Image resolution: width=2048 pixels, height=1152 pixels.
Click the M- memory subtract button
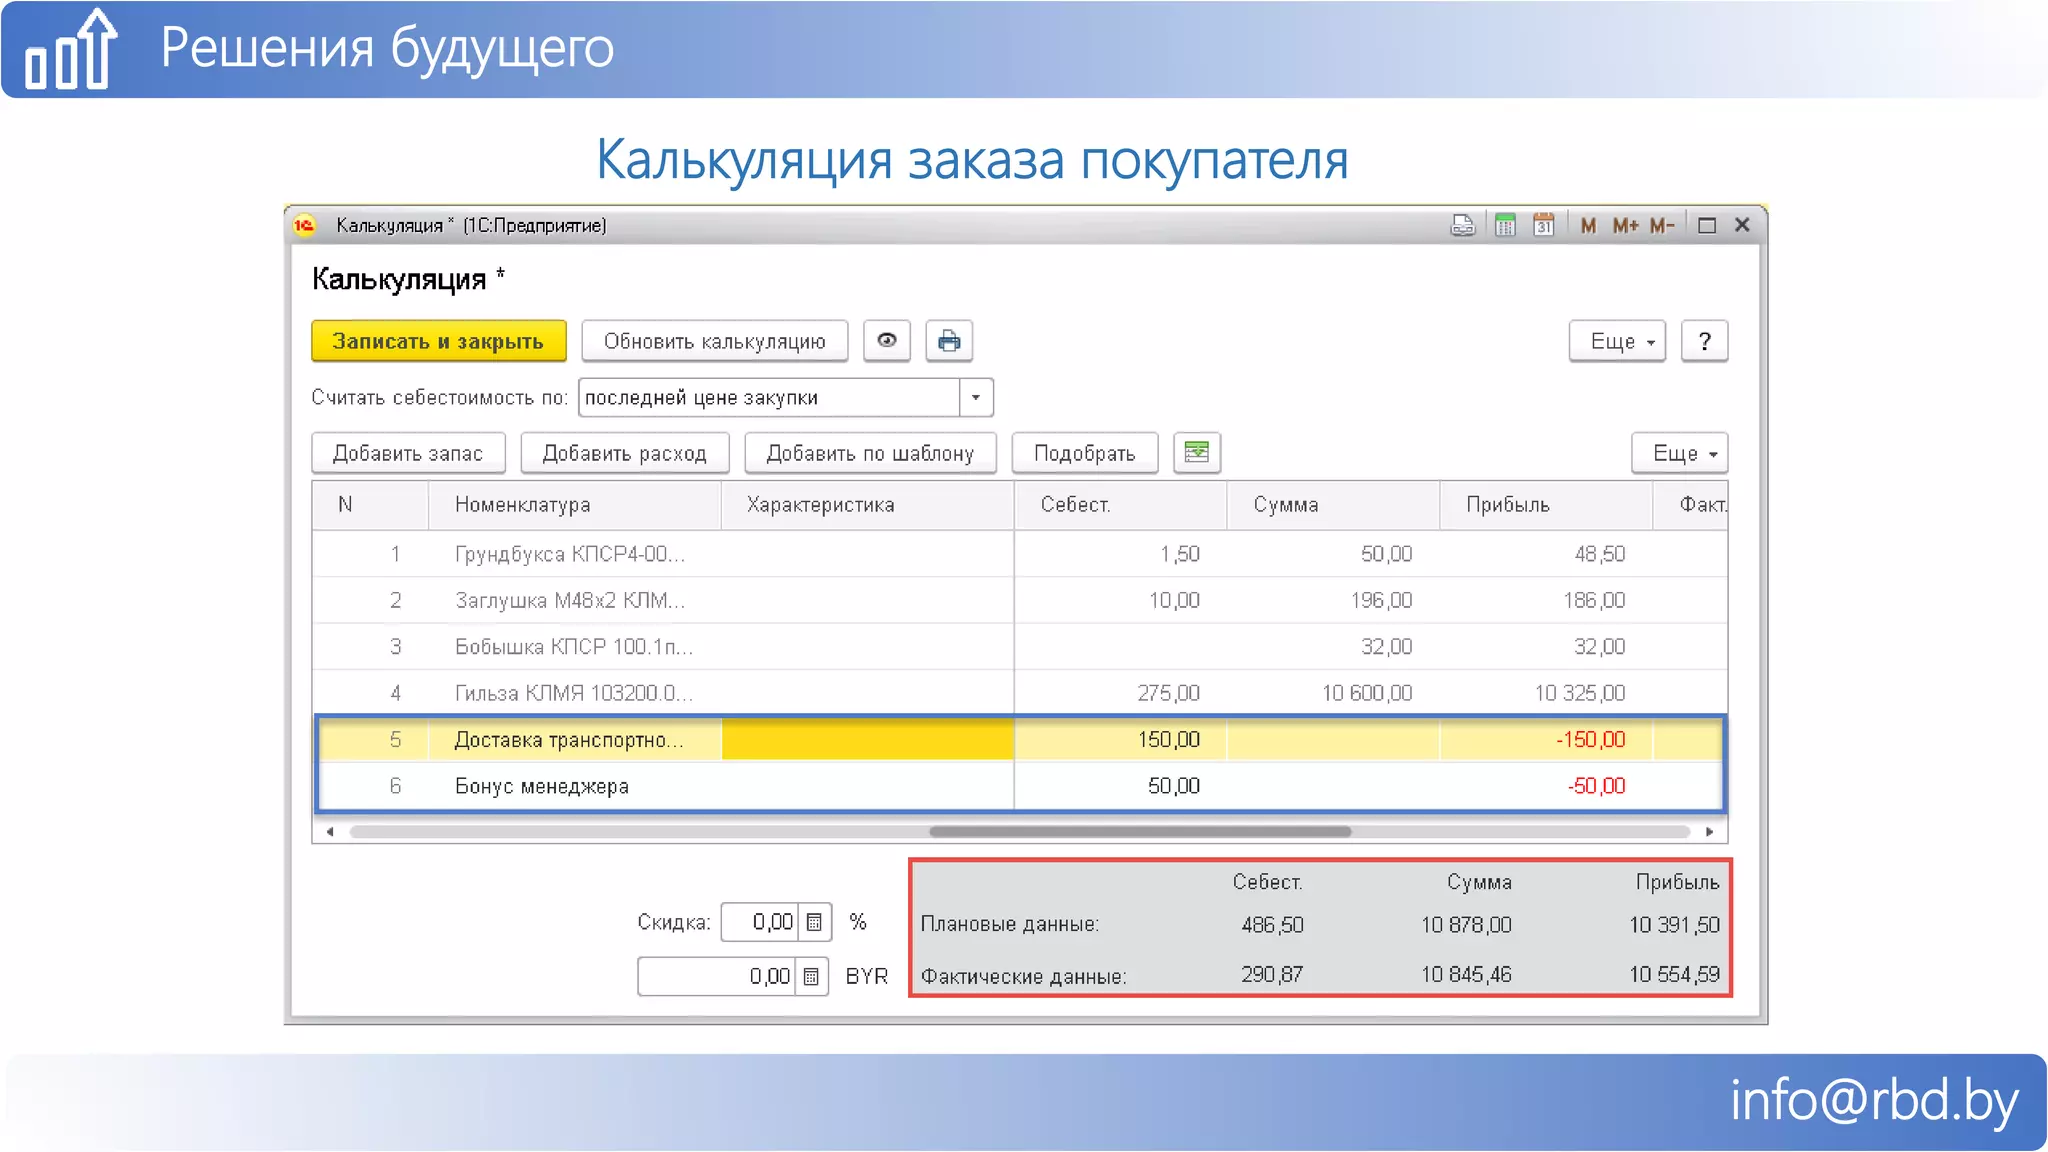(x=1662, y=225)
